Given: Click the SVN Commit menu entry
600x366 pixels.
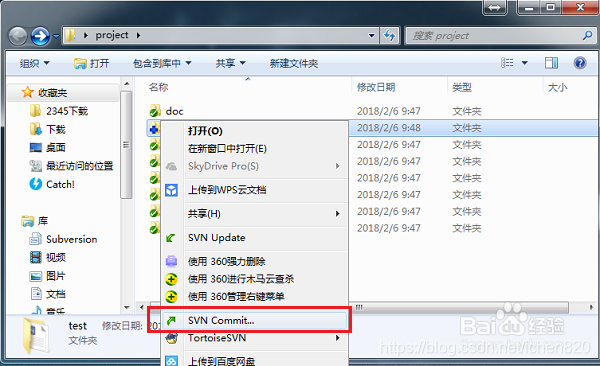Looking at the screenshot, I should 254,320.
